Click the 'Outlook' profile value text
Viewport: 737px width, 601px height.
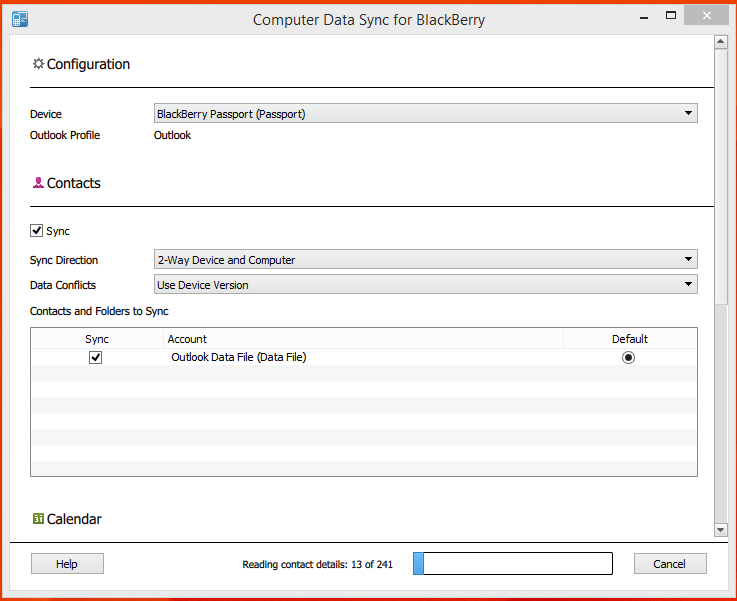pyautogui.click(x=172, y=135)
